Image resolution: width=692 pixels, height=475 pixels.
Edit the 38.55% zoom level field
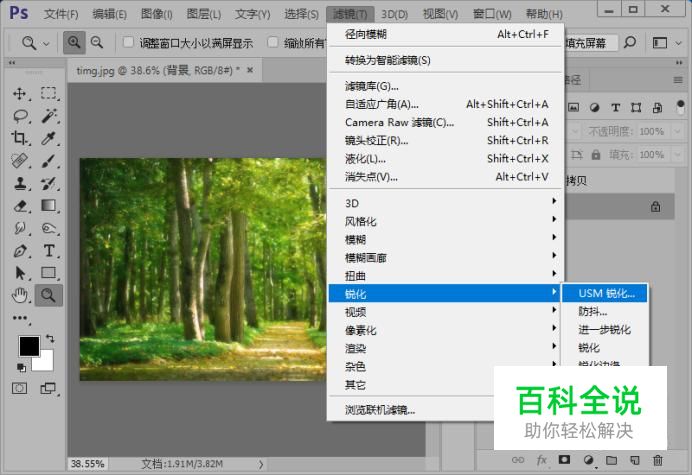point(87,464)
